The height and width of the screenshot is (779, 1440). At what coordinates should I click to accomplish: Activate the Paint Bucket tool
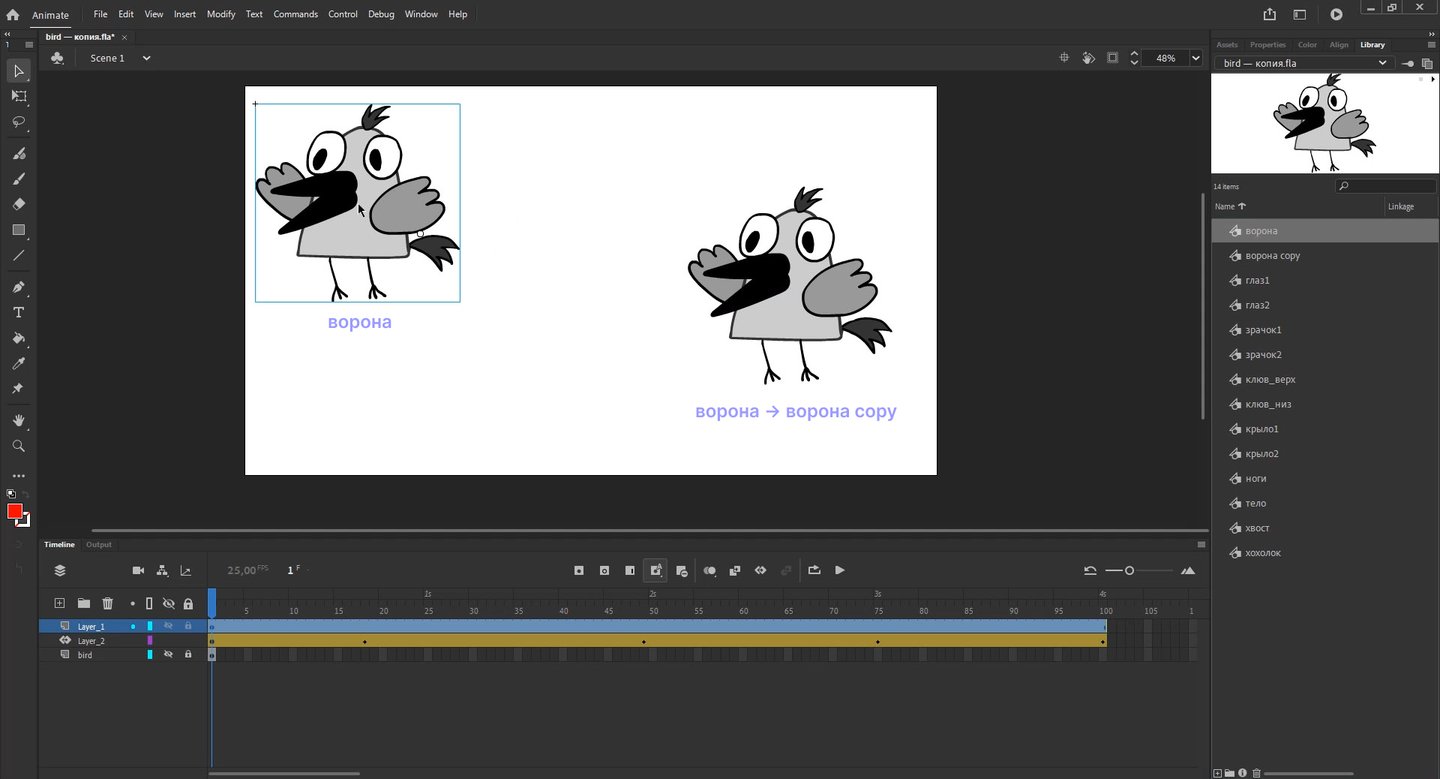pos(18,338)
